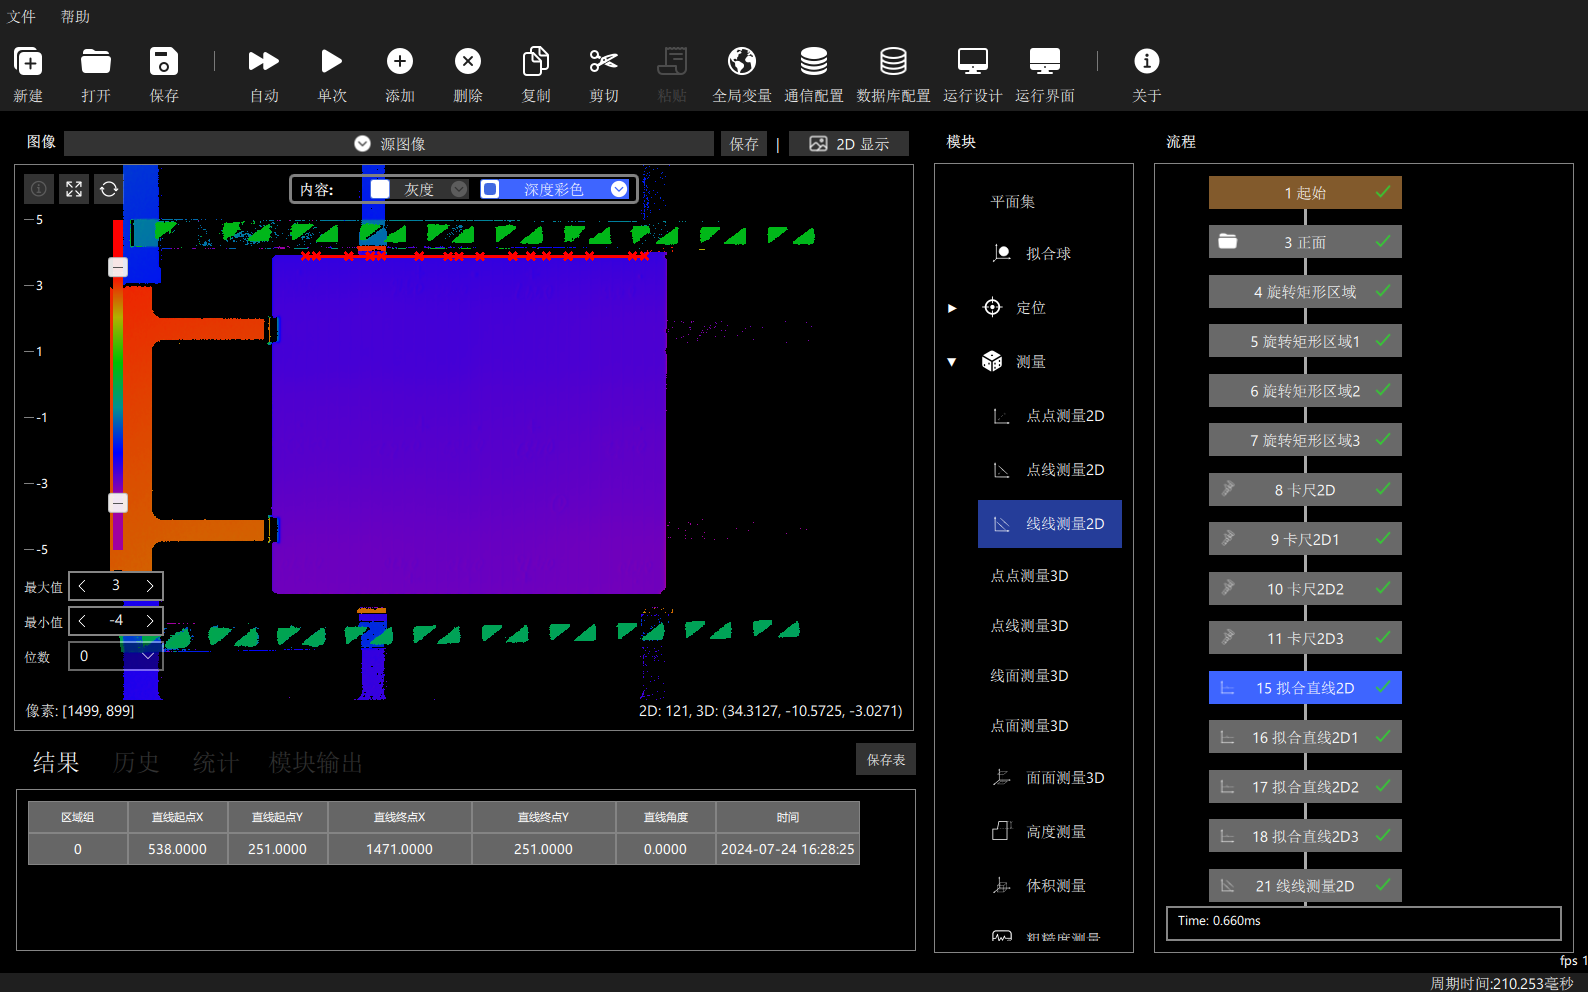
Task: Open the 全局变量 global variables icon
Action: pyautogui.click(x=742, y=62)
